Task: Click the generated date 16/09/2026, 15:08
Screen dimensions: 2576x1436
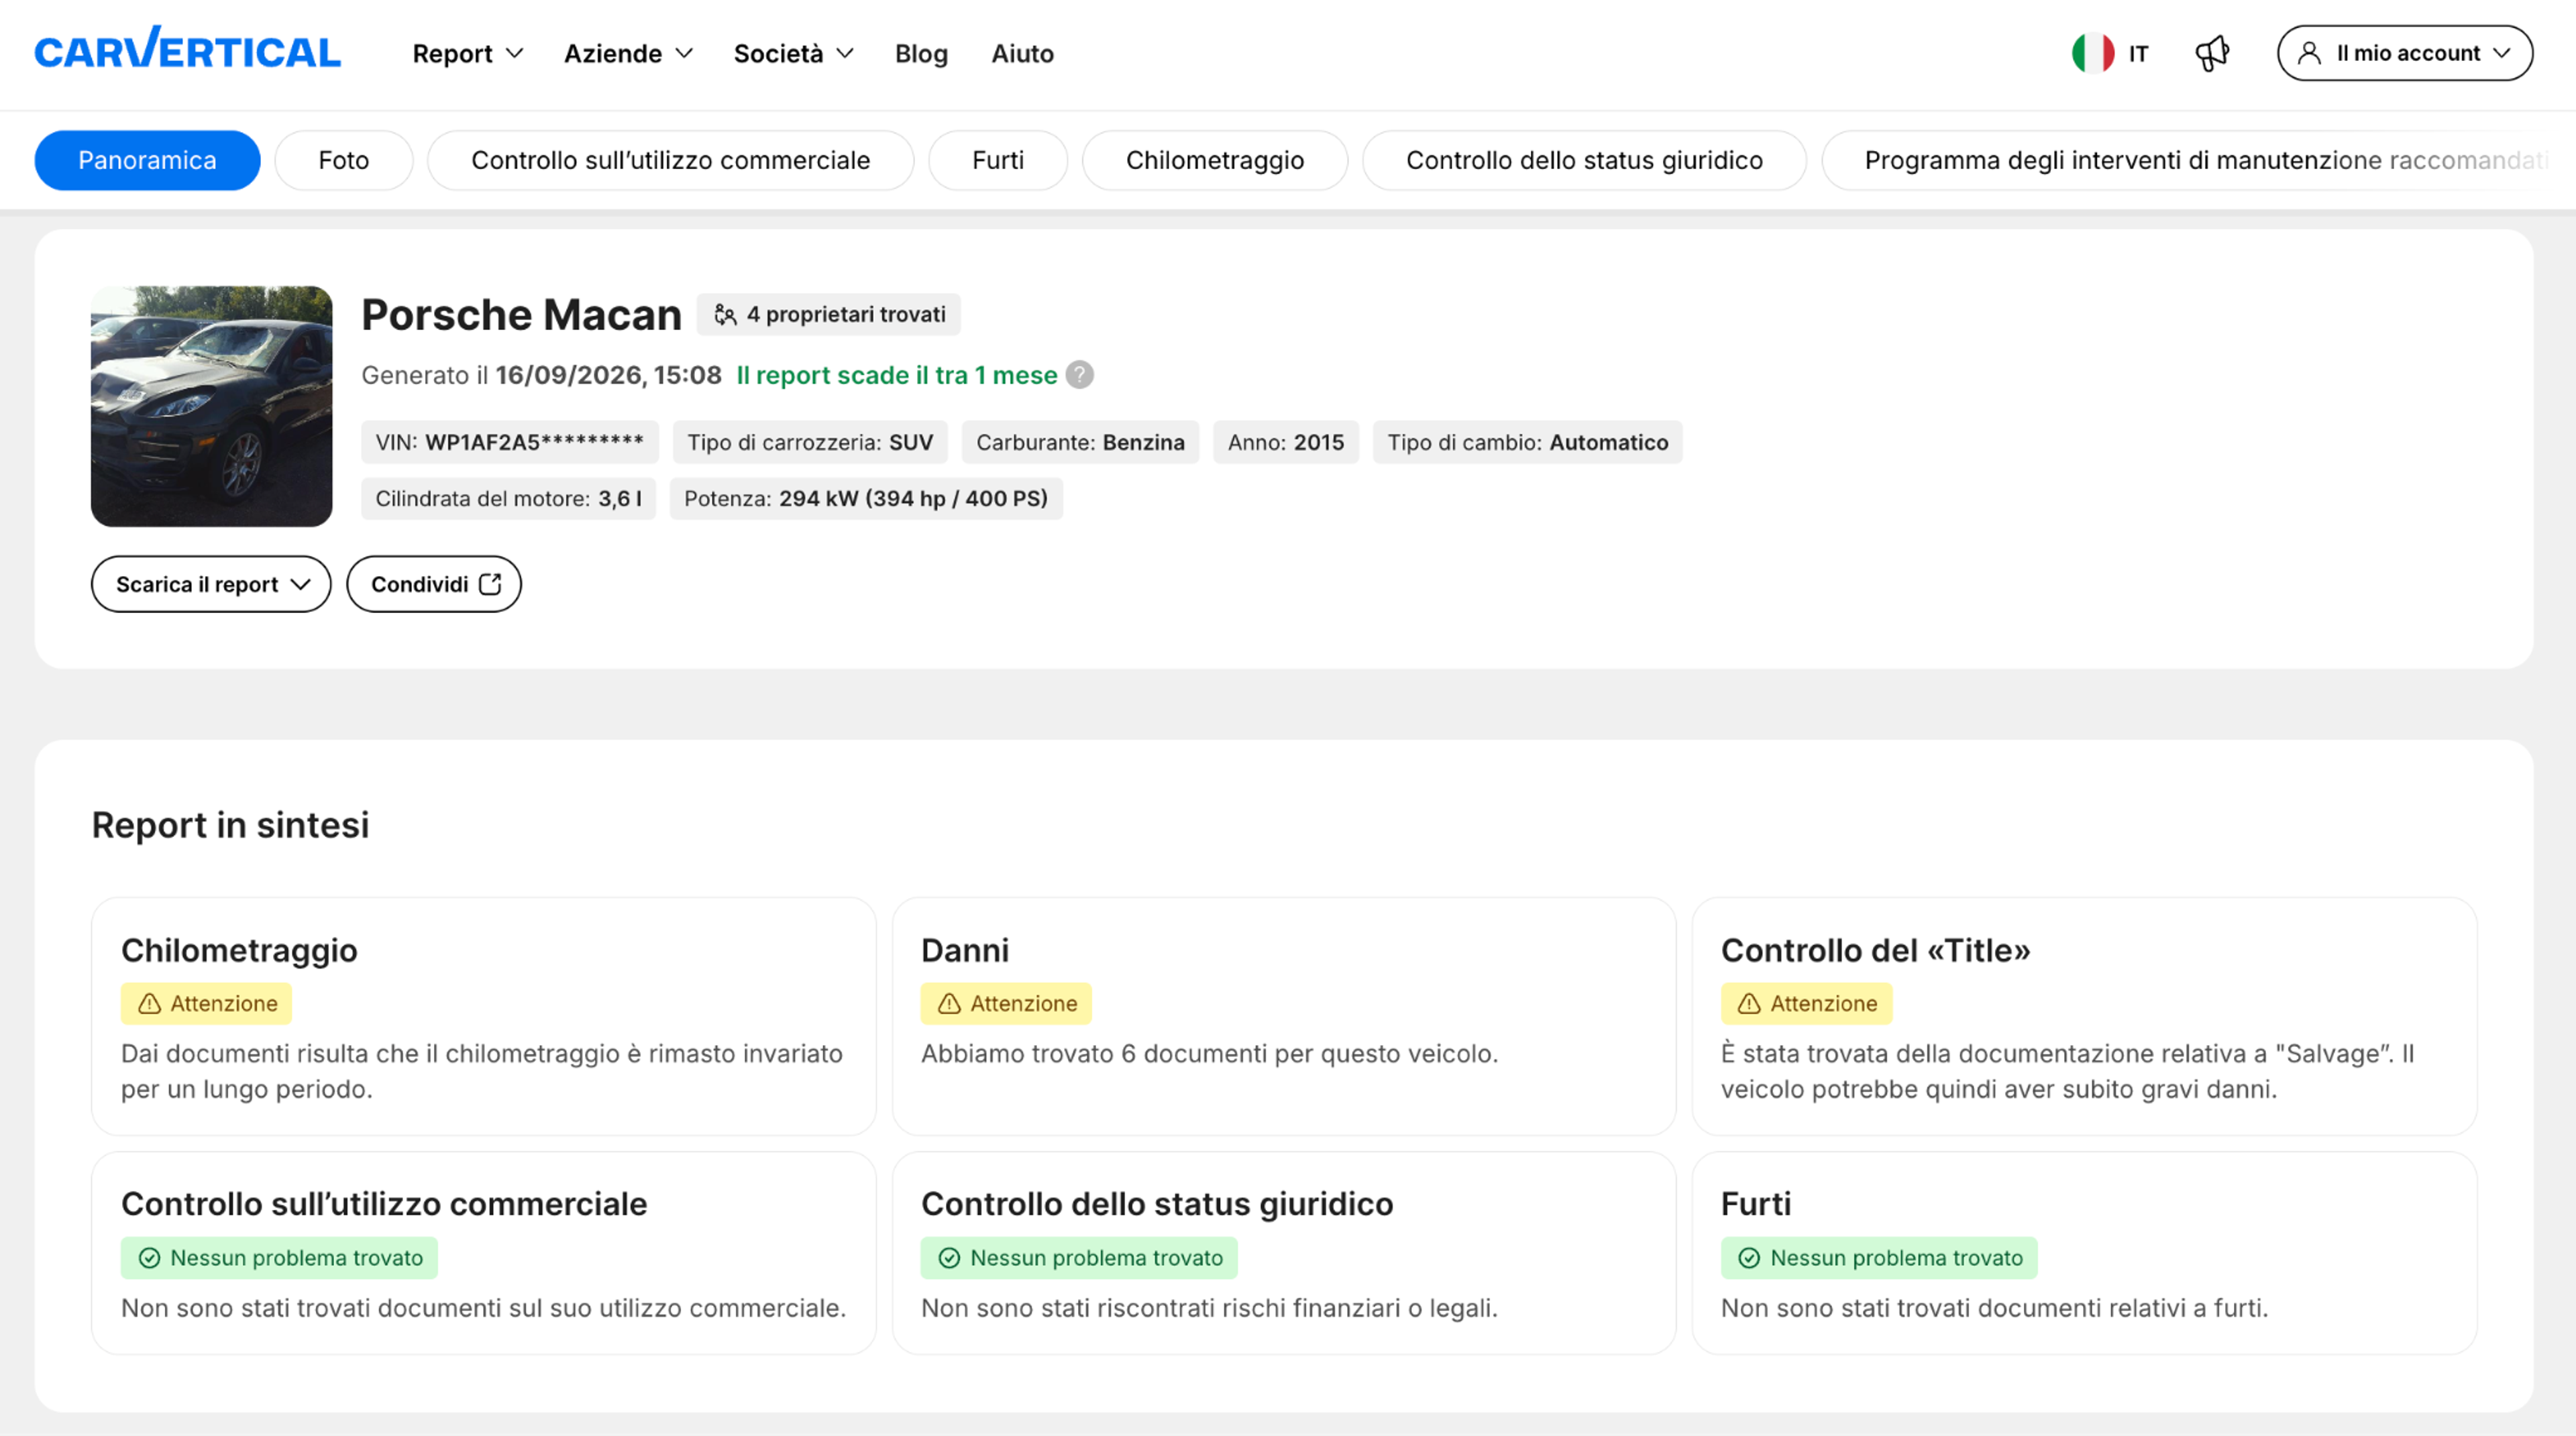Action: [x=609, y=375]
